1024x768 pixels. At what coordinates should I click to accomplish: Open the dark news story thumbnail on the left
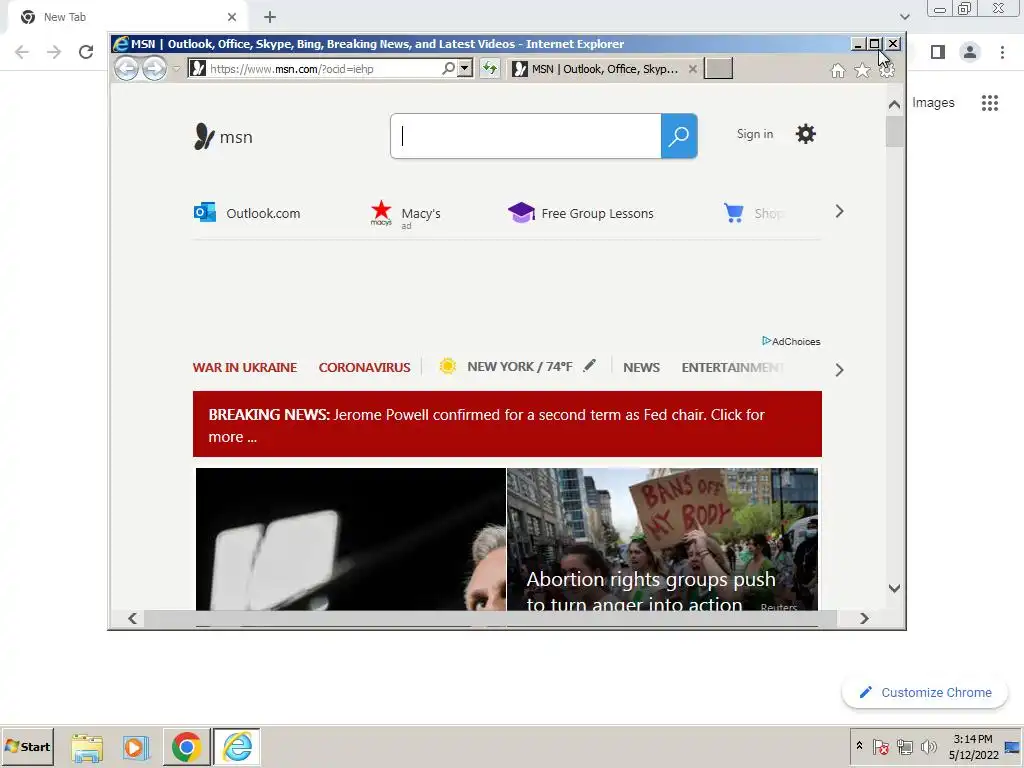[x=351, y=539]
